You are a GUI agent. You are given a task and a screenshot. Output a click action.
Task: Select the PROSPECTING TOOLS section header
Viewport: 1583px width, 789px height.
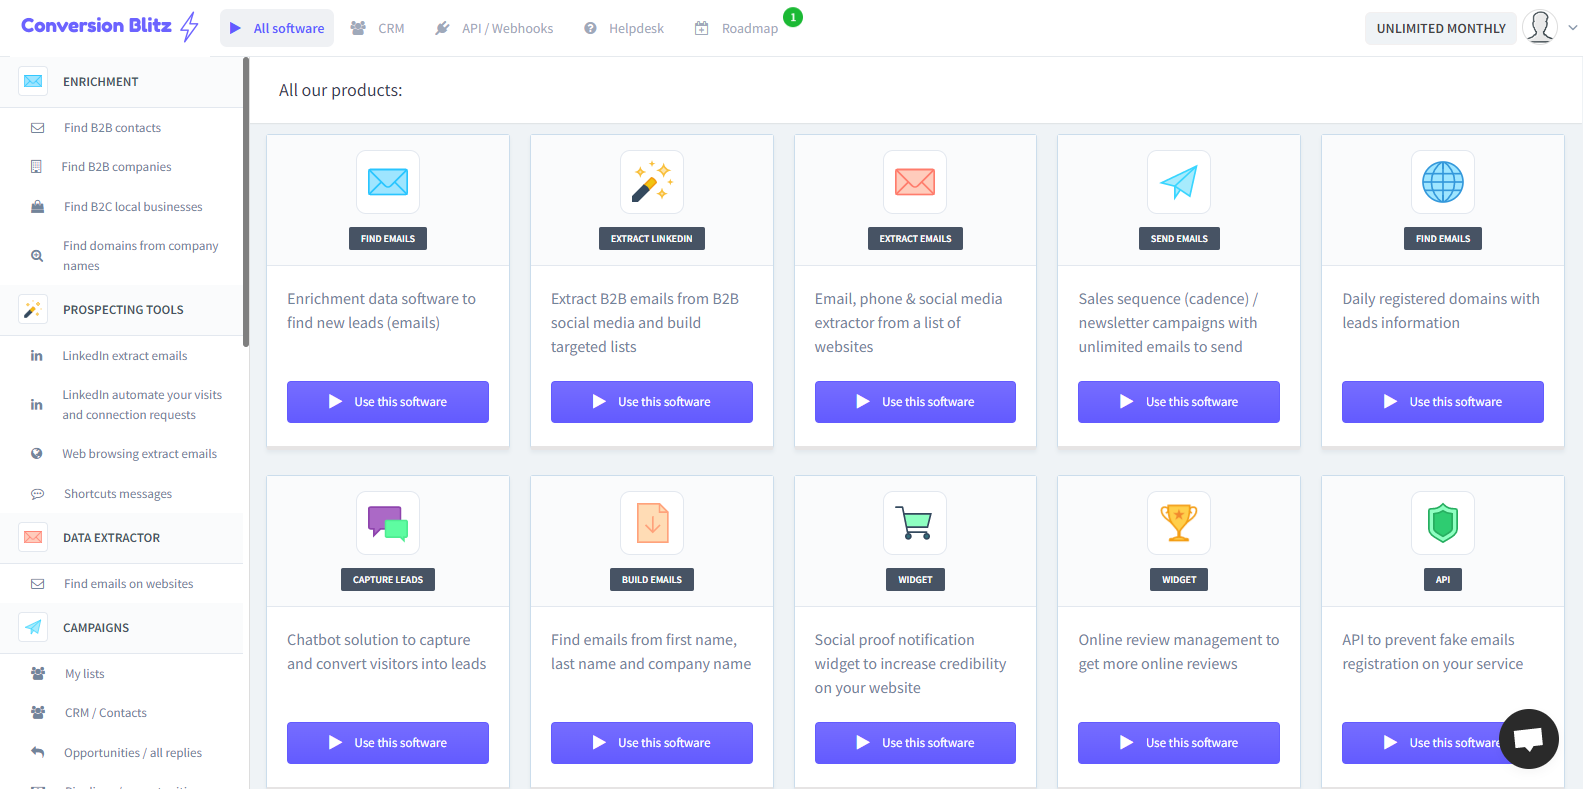(121, 310)
